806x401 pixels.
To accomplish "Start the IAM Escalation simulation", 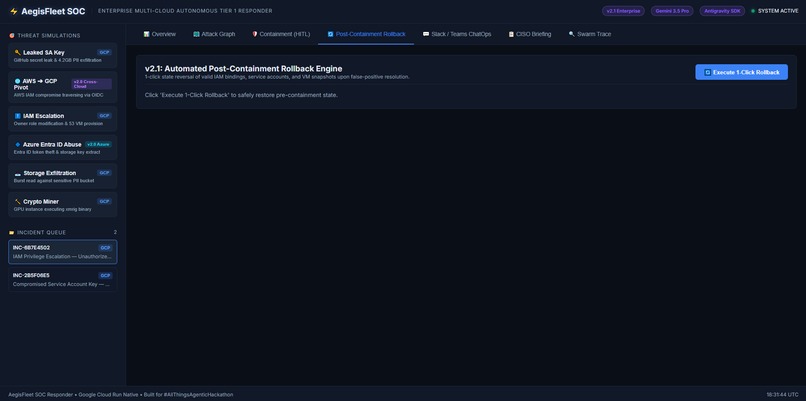I will [63, 119].
